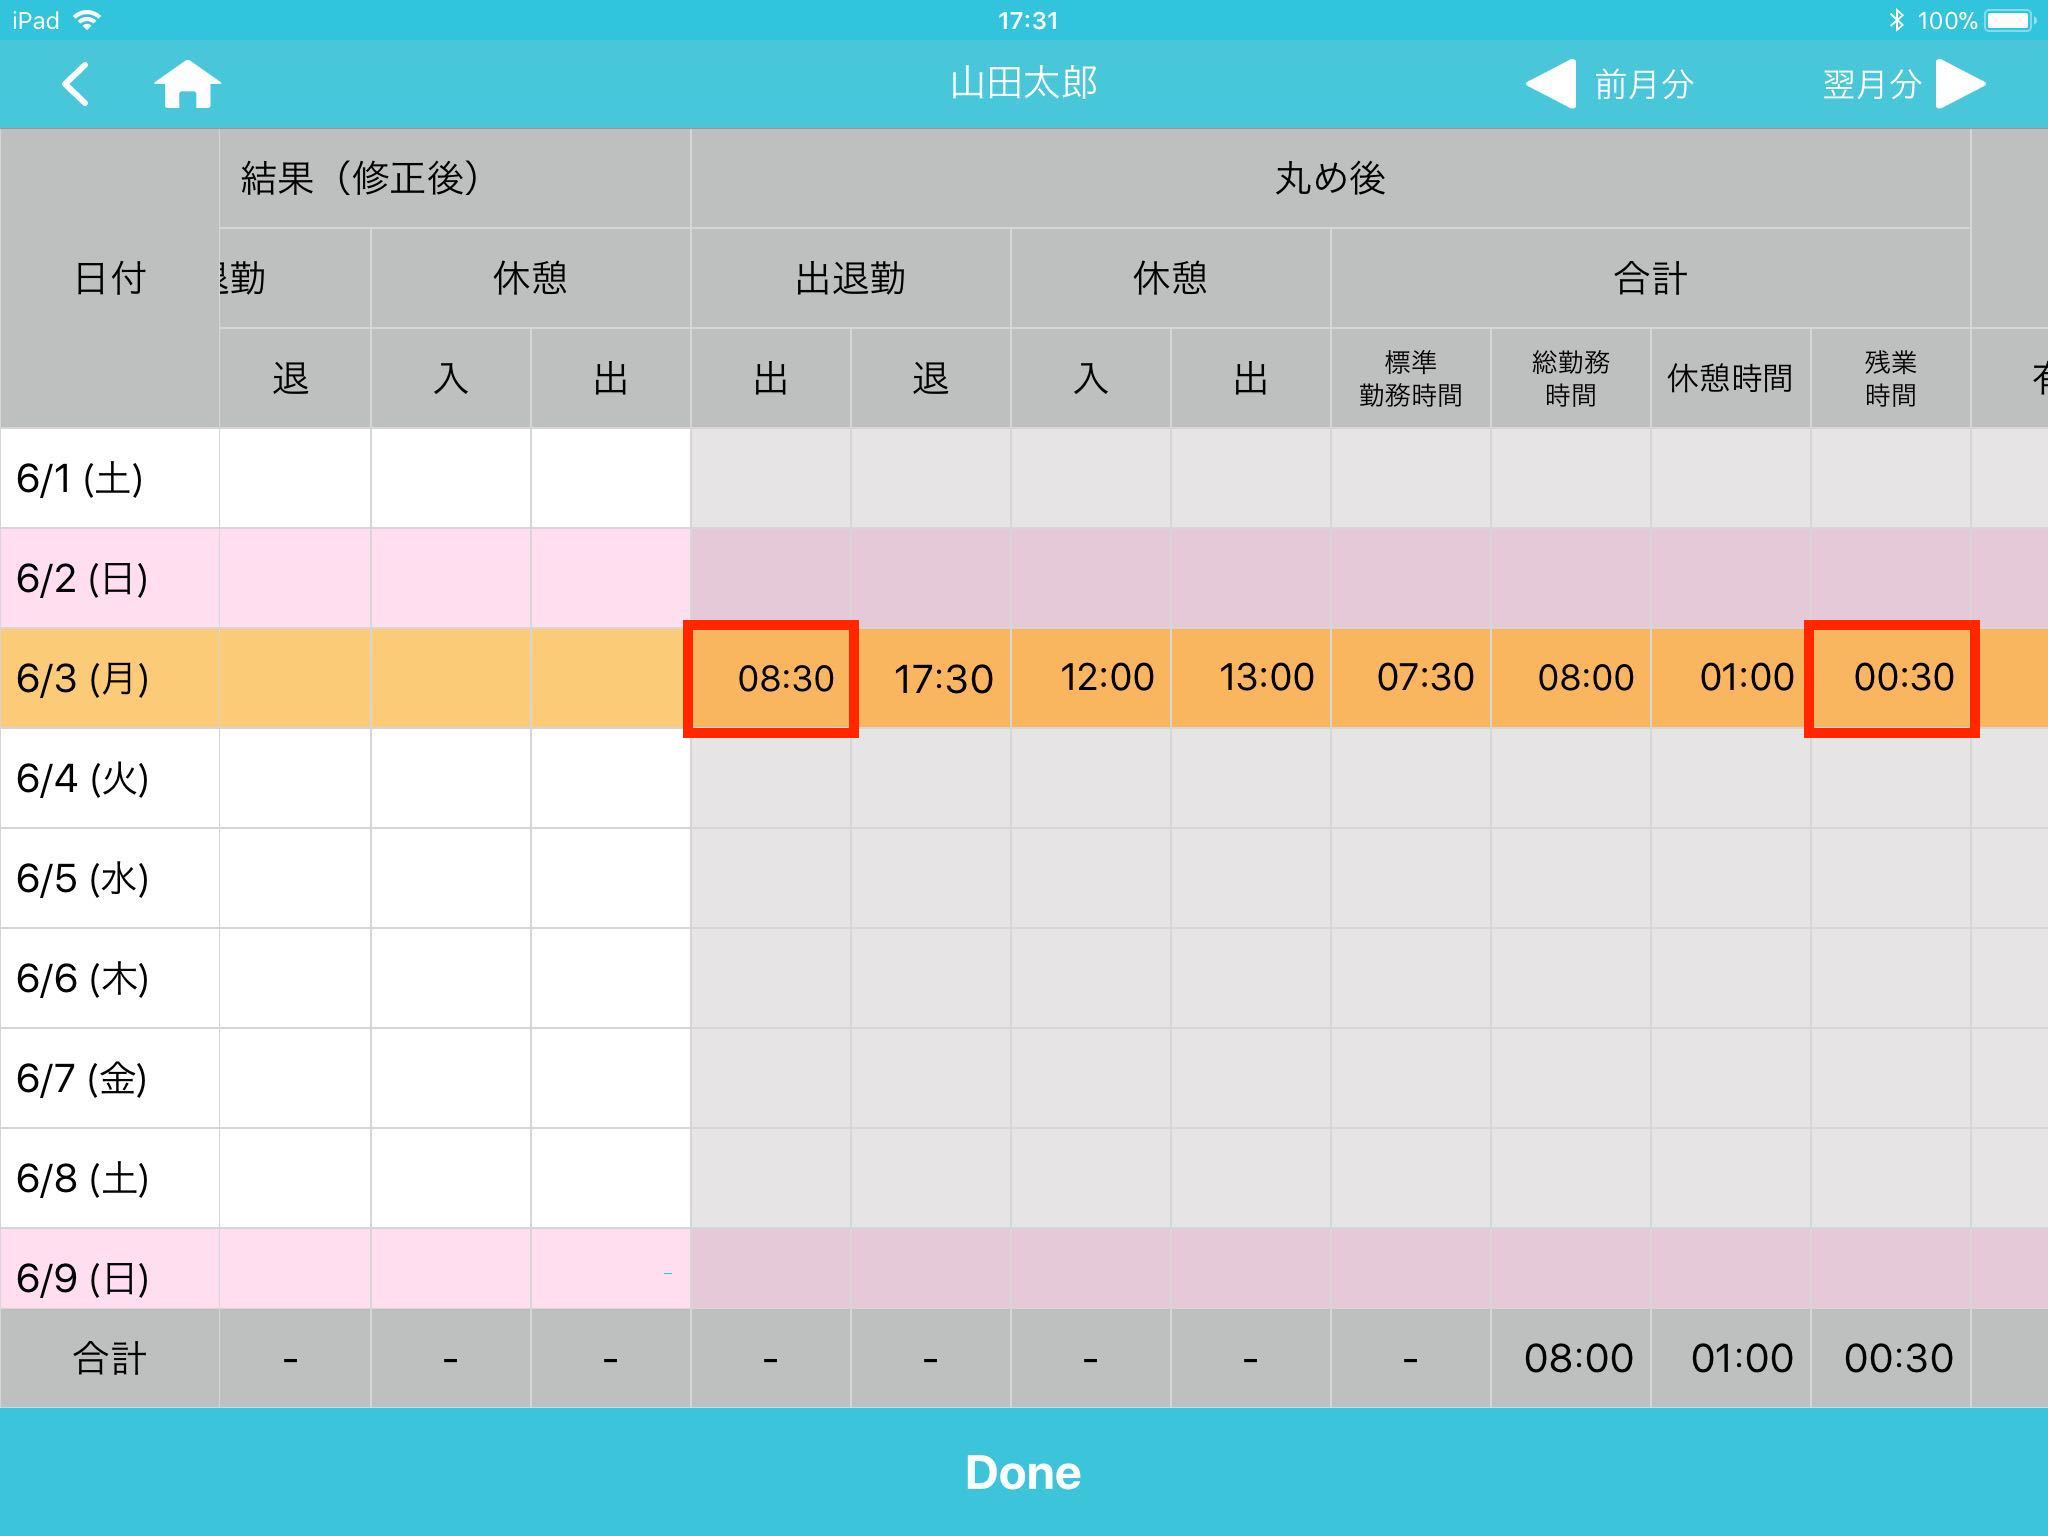This screenshot has height=1536, width=2048.
Task: Select the 翌月分 label
Action: pyautogui.click(x=1872, y=84)
